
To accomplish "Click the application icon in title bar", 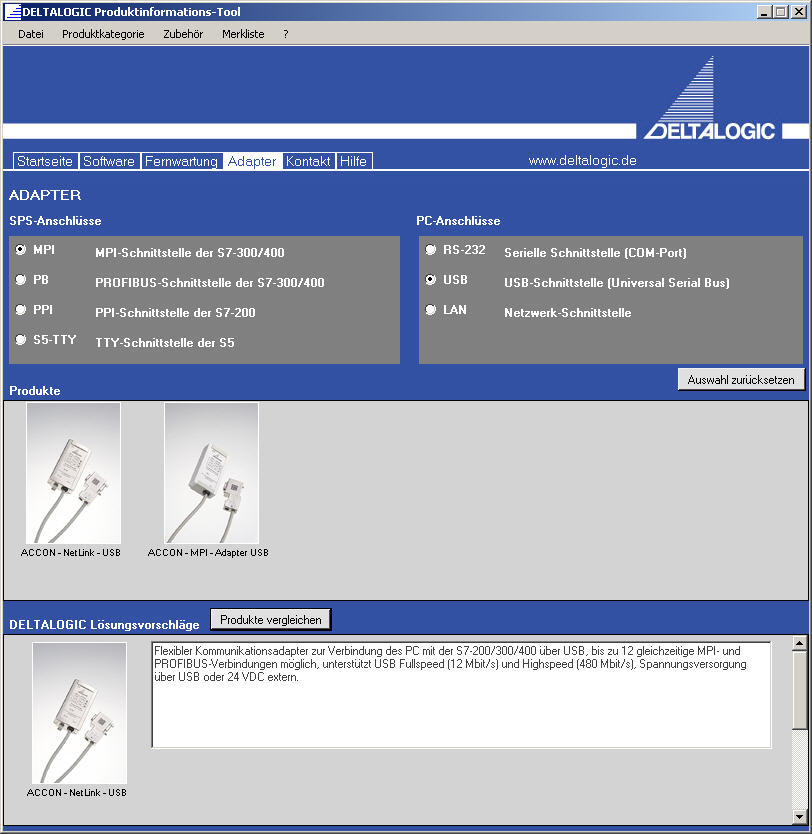I will coord(12,12).
